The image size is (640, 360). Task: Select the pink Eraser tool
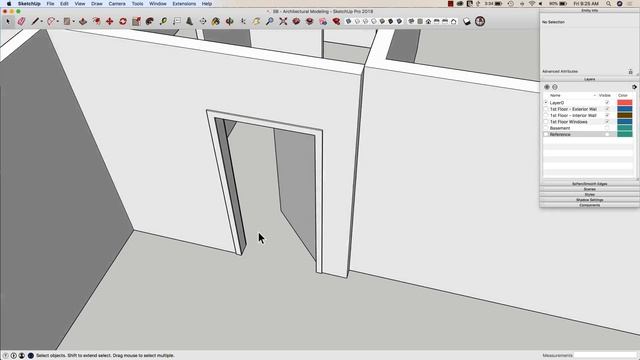point(21,21)
